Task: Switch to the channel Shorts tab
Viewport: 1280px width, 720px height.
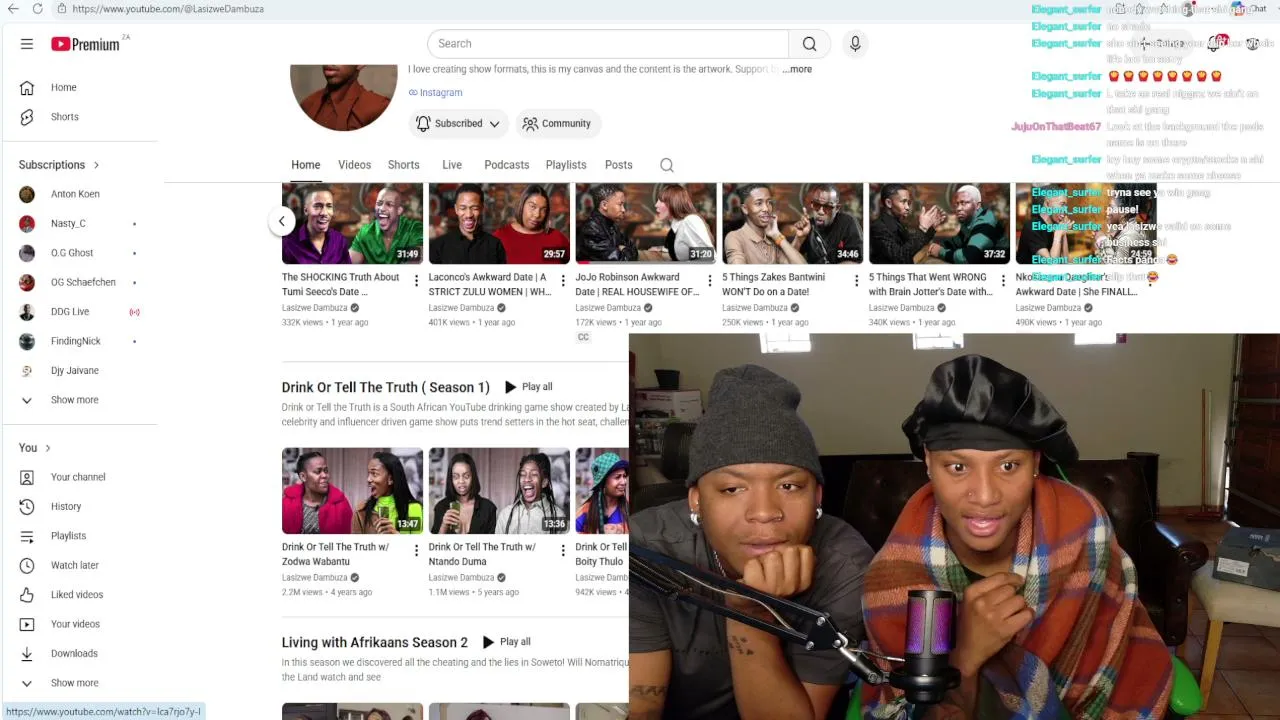Action: [x=403, y=165]
